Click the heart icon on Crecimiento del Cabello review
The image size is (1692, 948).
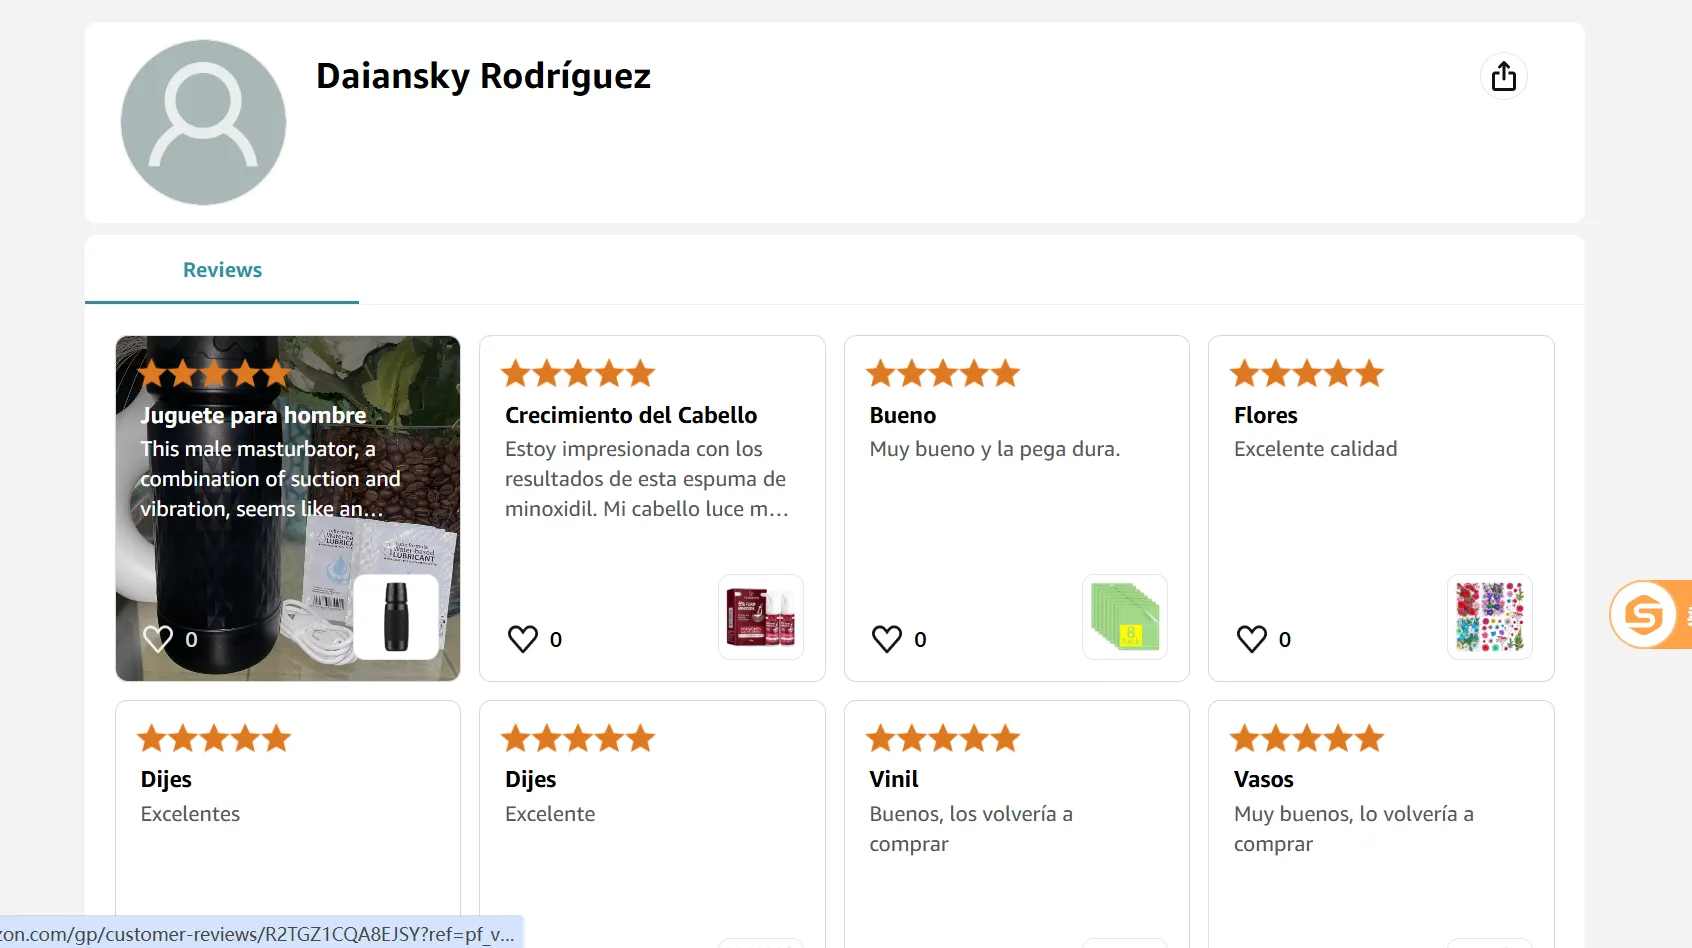523,638
